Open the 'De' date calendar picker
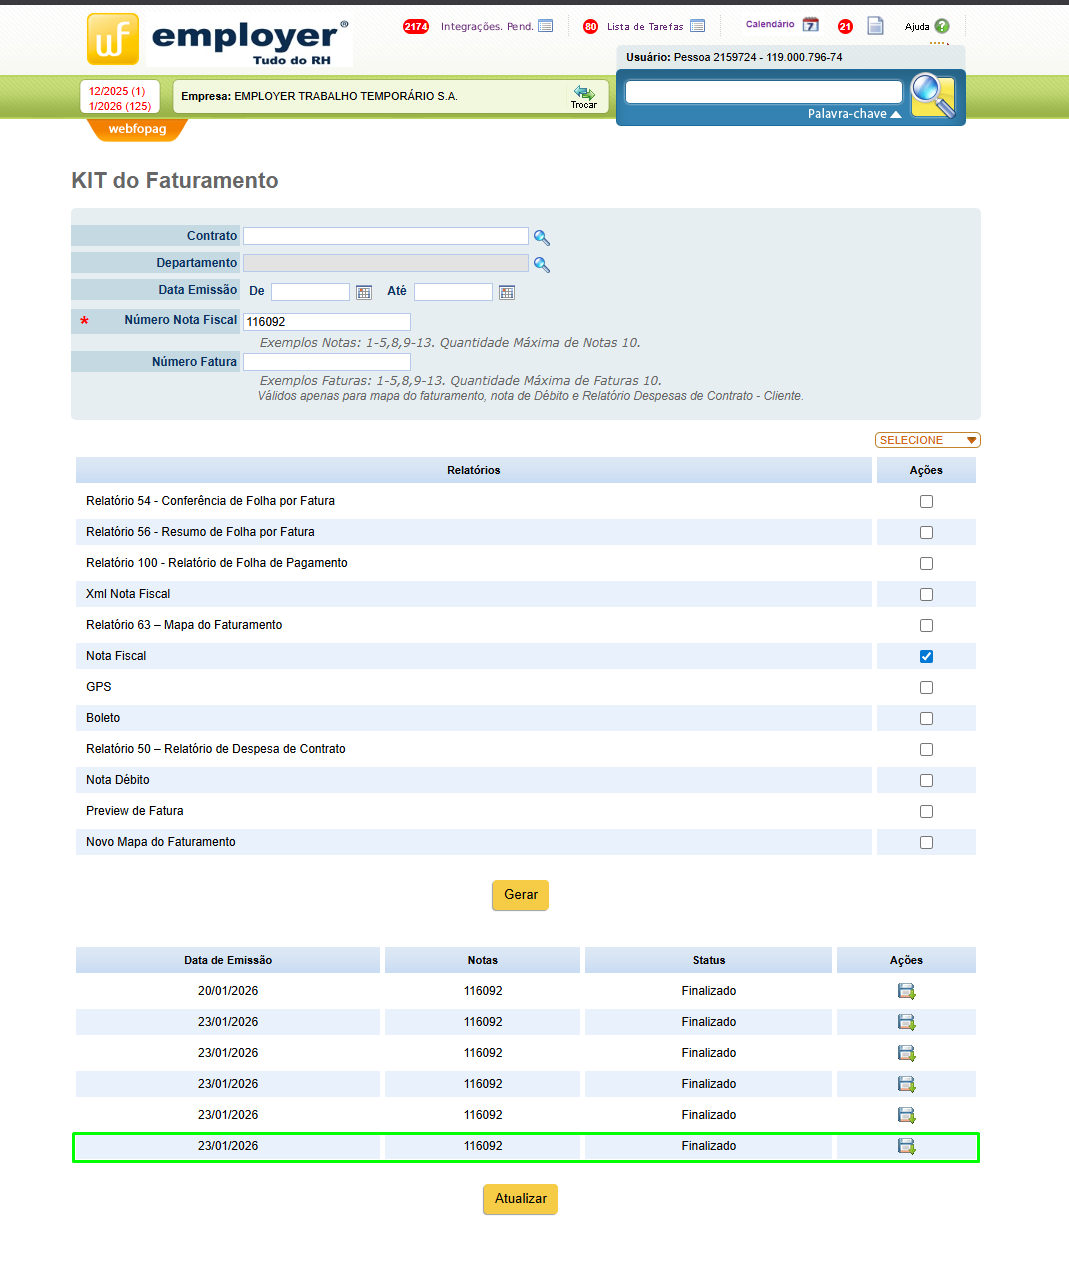The height and width of the screenshot is (1270, 1069). pos(364,292)
